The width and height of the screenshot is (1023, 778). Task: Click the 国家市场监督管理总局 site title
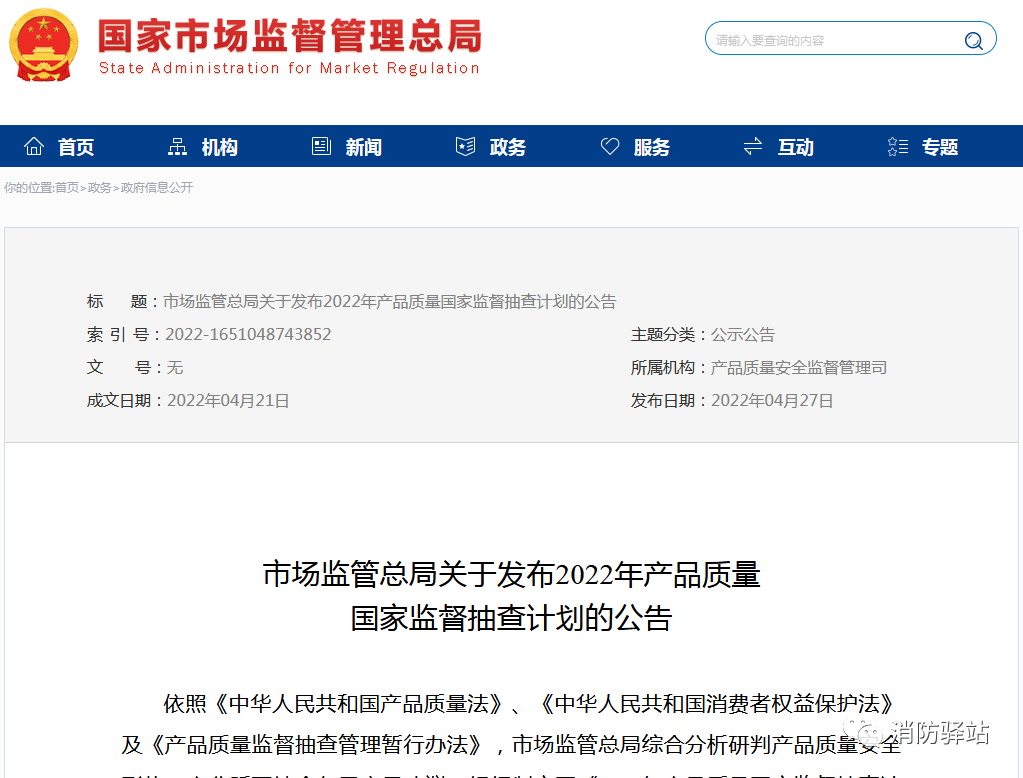pos(289,37)
